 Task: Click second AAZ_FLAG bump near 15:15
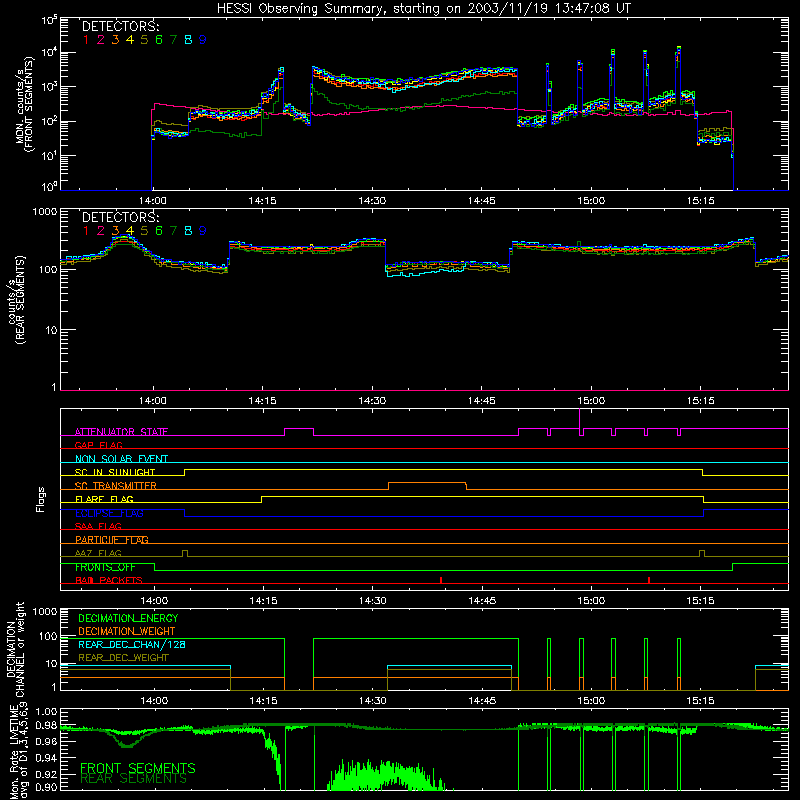pyautogui.click(x=703, y=553)
